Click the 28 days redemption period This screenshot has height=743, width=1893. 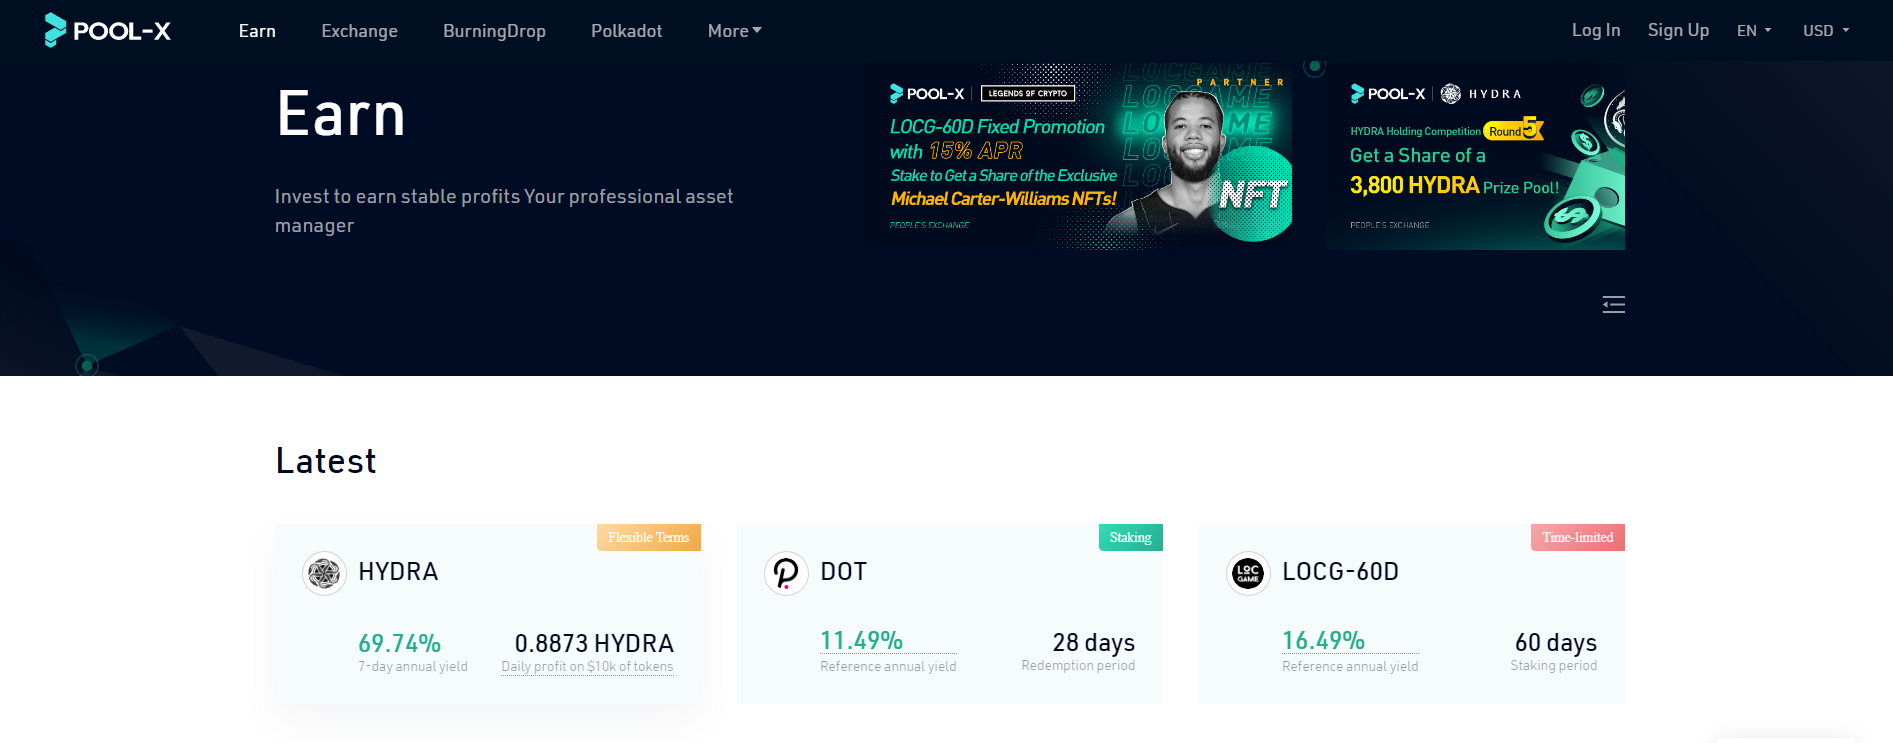pos(1093,642)
